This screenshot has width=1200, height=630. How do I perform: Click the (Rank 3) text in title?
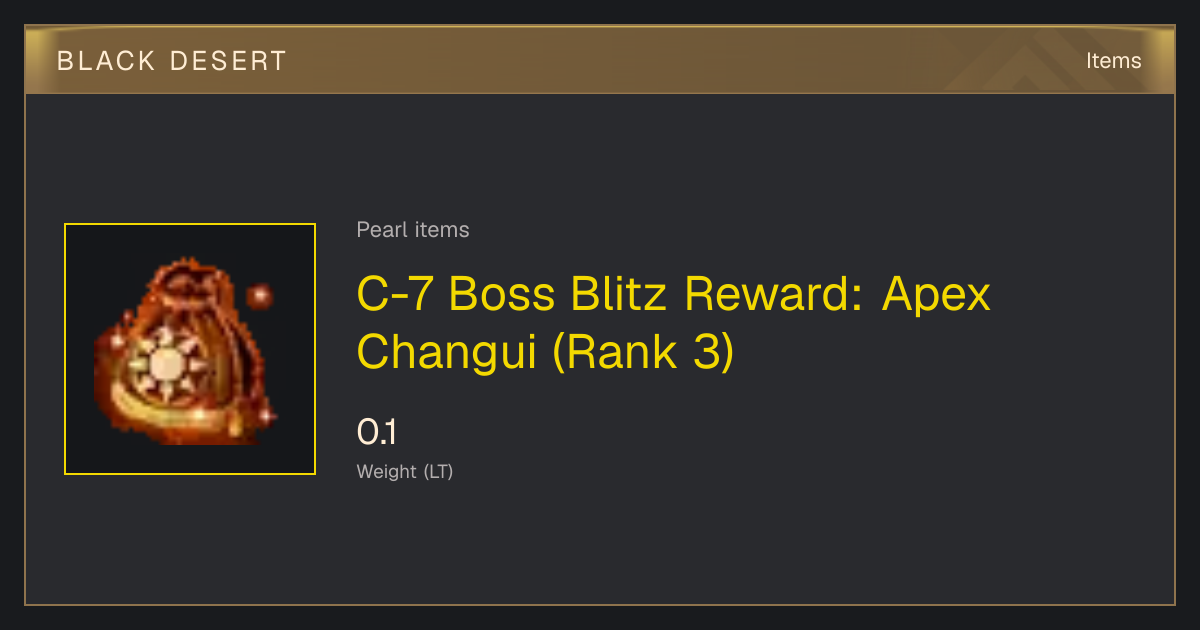coord(643,351)
